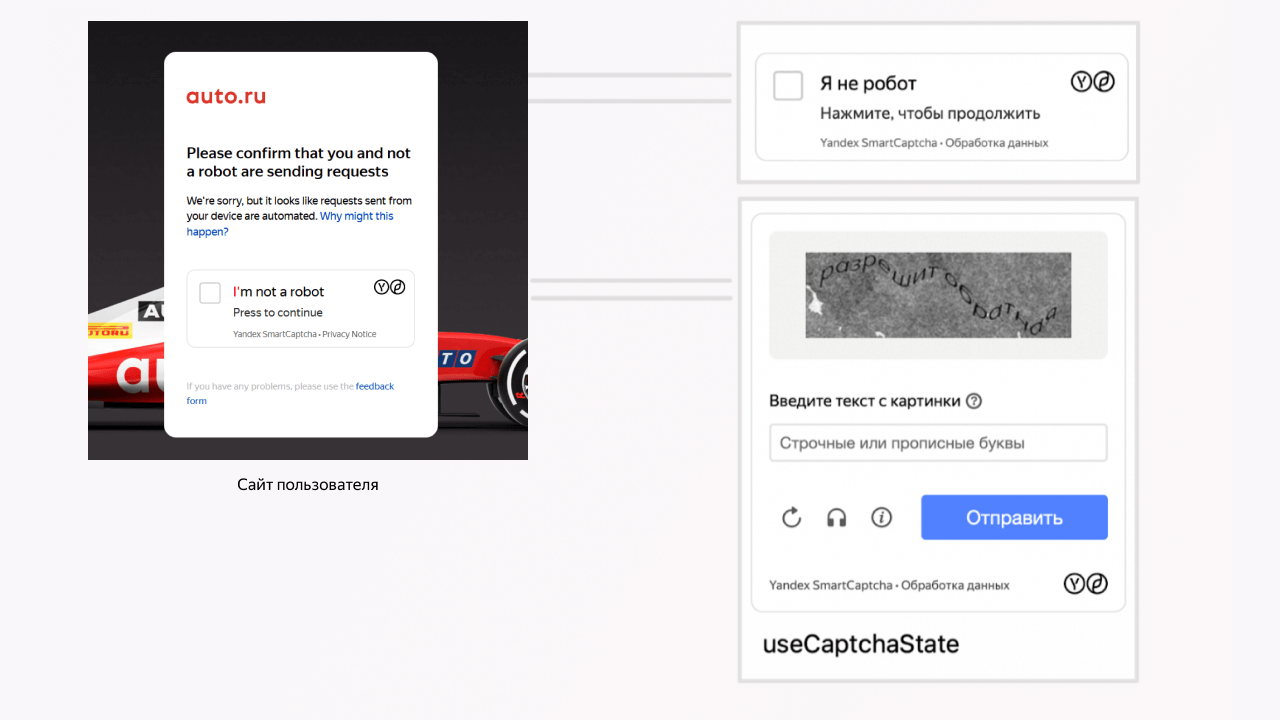
Task: Focus the 'Строчные или прописные буквы' text field
Action: click(938, 443)
